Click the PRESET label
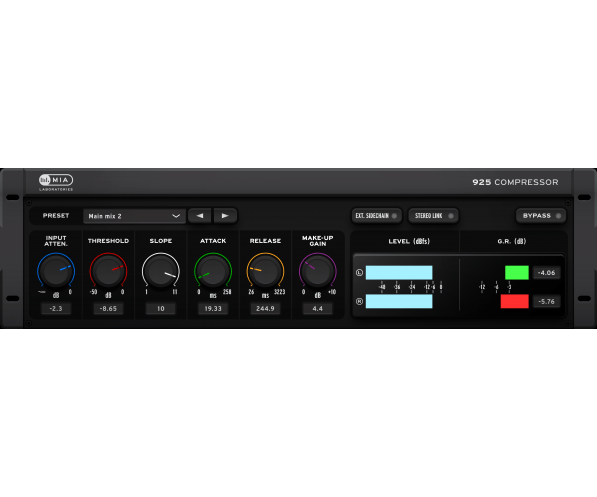Screen dimensions: 597x497 pyautogui.click(x=56, y=216)
